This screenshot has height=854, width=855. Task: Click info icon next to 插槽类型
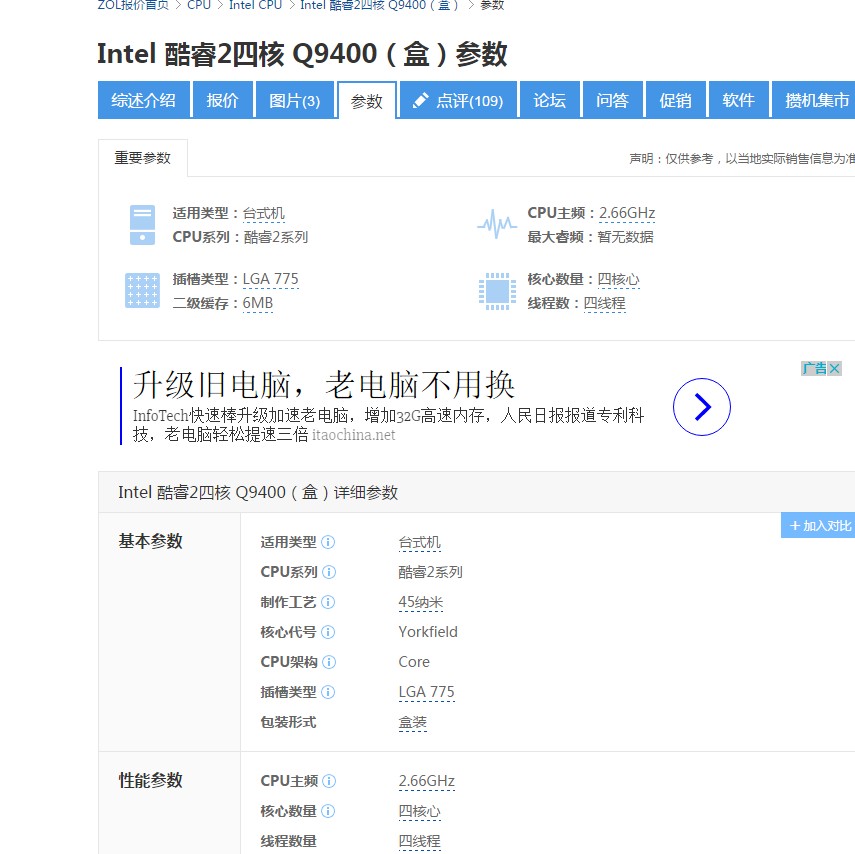328,692
